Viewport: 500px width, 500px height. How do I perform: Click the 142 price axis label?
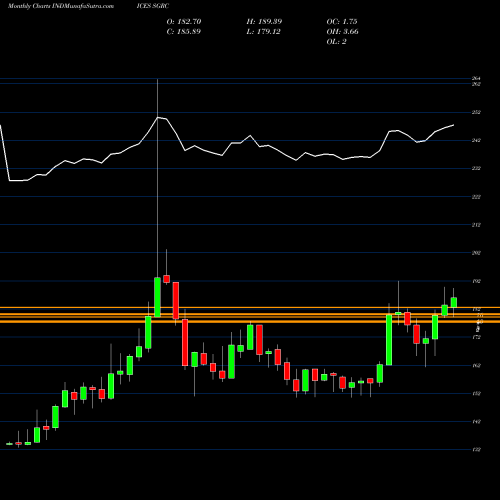(x=476, y=421)
